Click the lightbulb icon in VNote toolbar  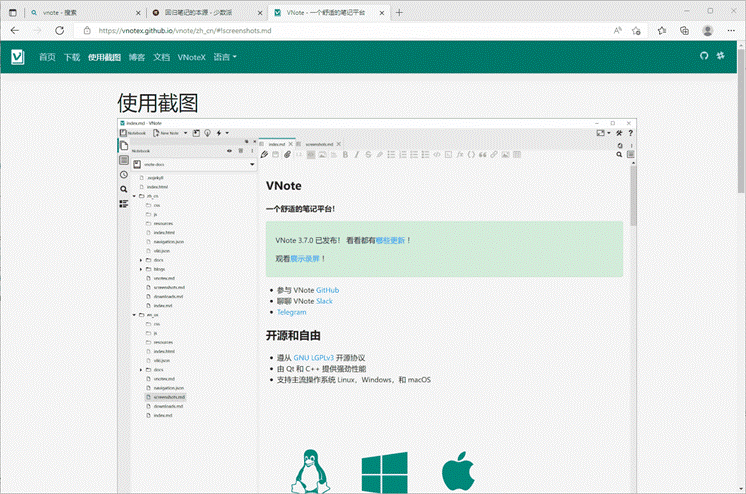pyautogui.click(x=207, y=133)
